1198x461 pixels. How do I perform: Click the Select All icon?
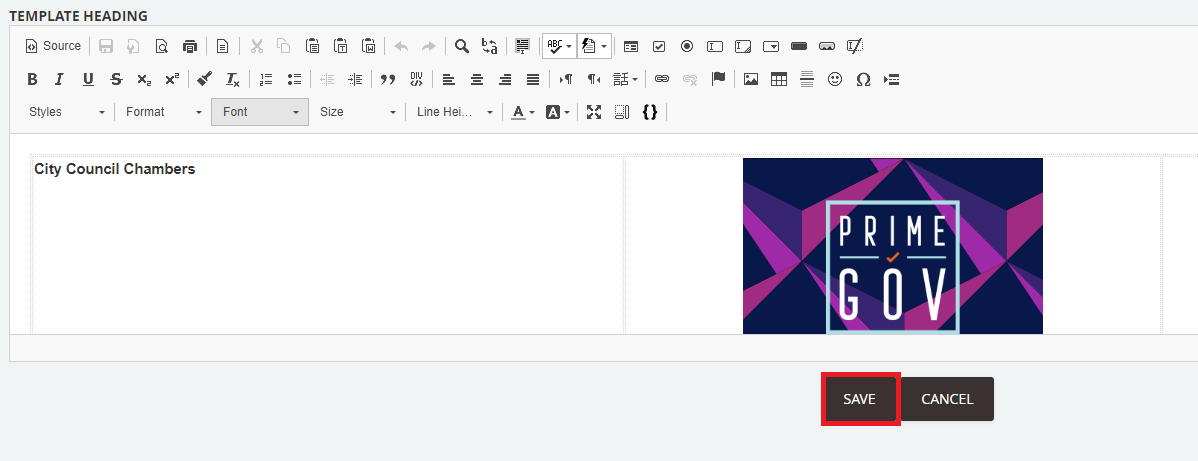tap(523, 46)
